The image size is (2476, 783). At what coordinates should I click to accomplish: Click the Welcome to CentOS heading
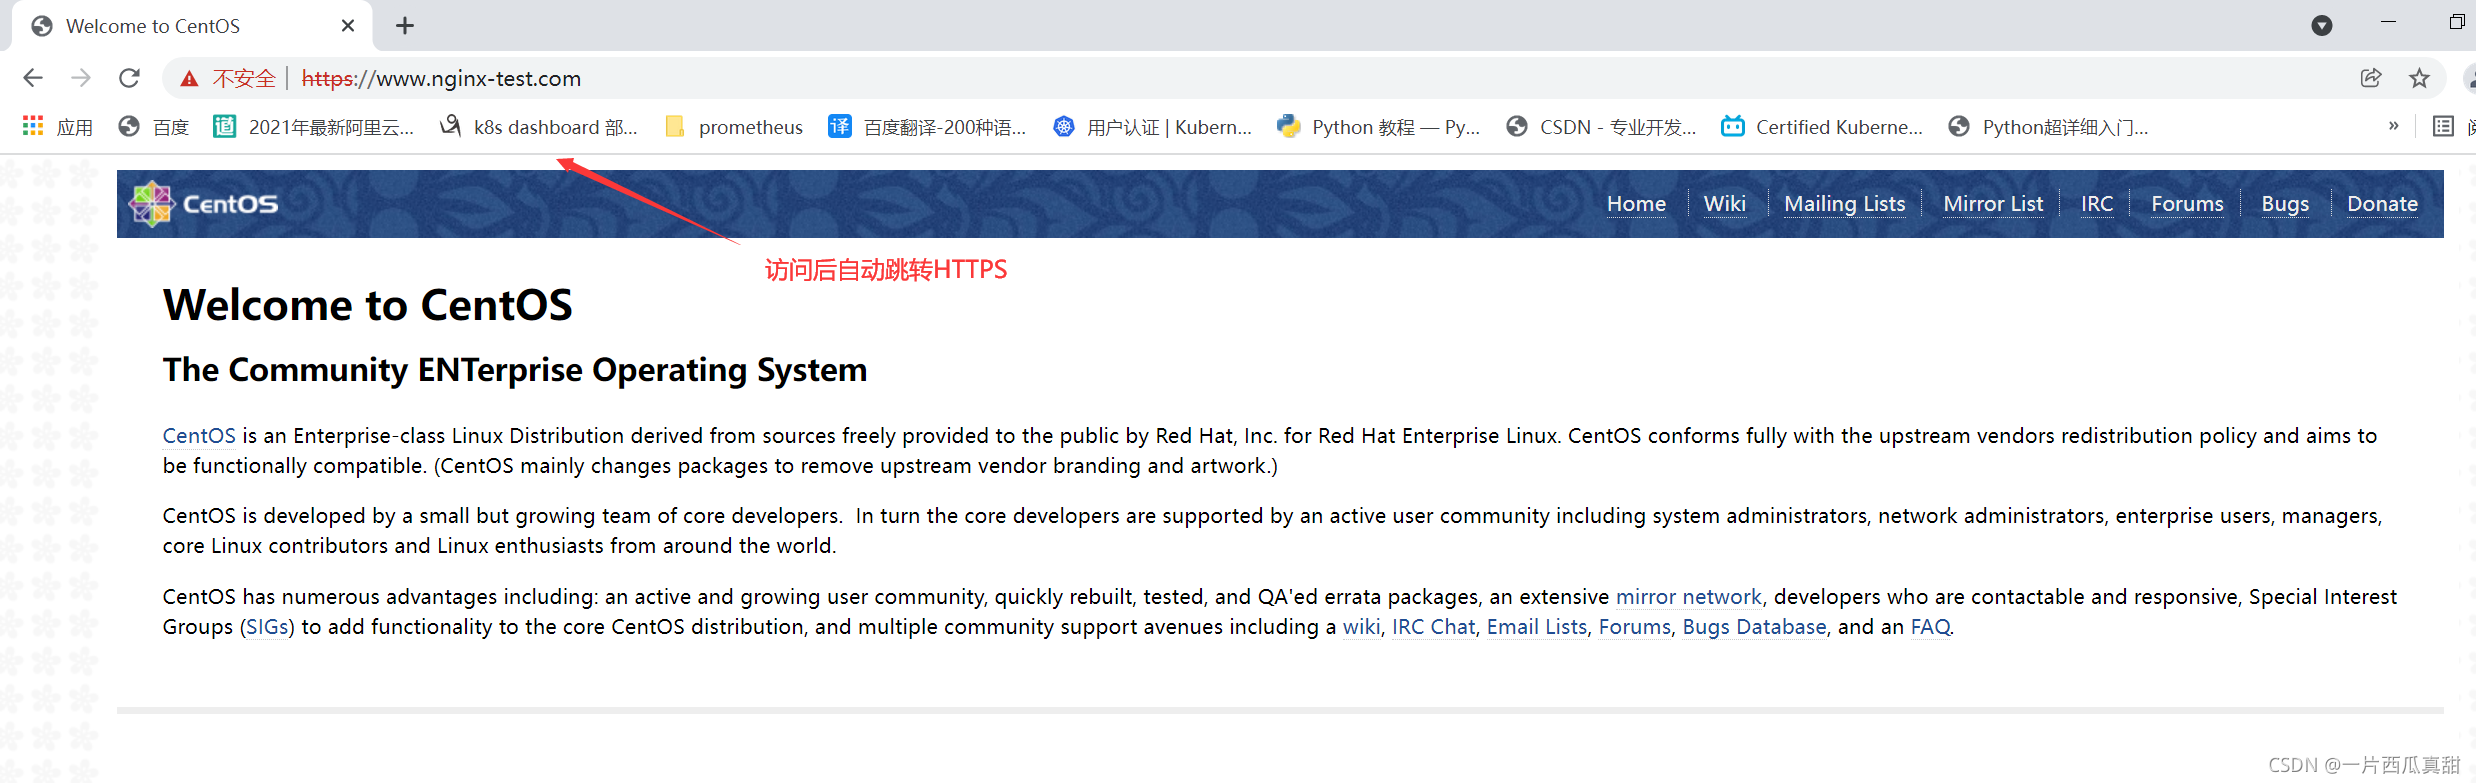(x=368, y=305)
